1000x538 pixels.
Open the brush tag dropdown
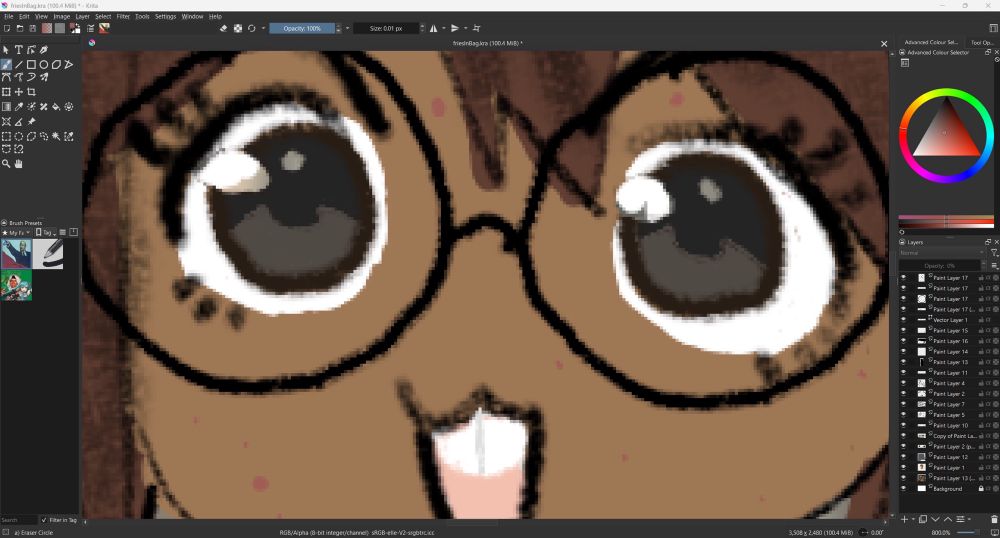(17, 233)
